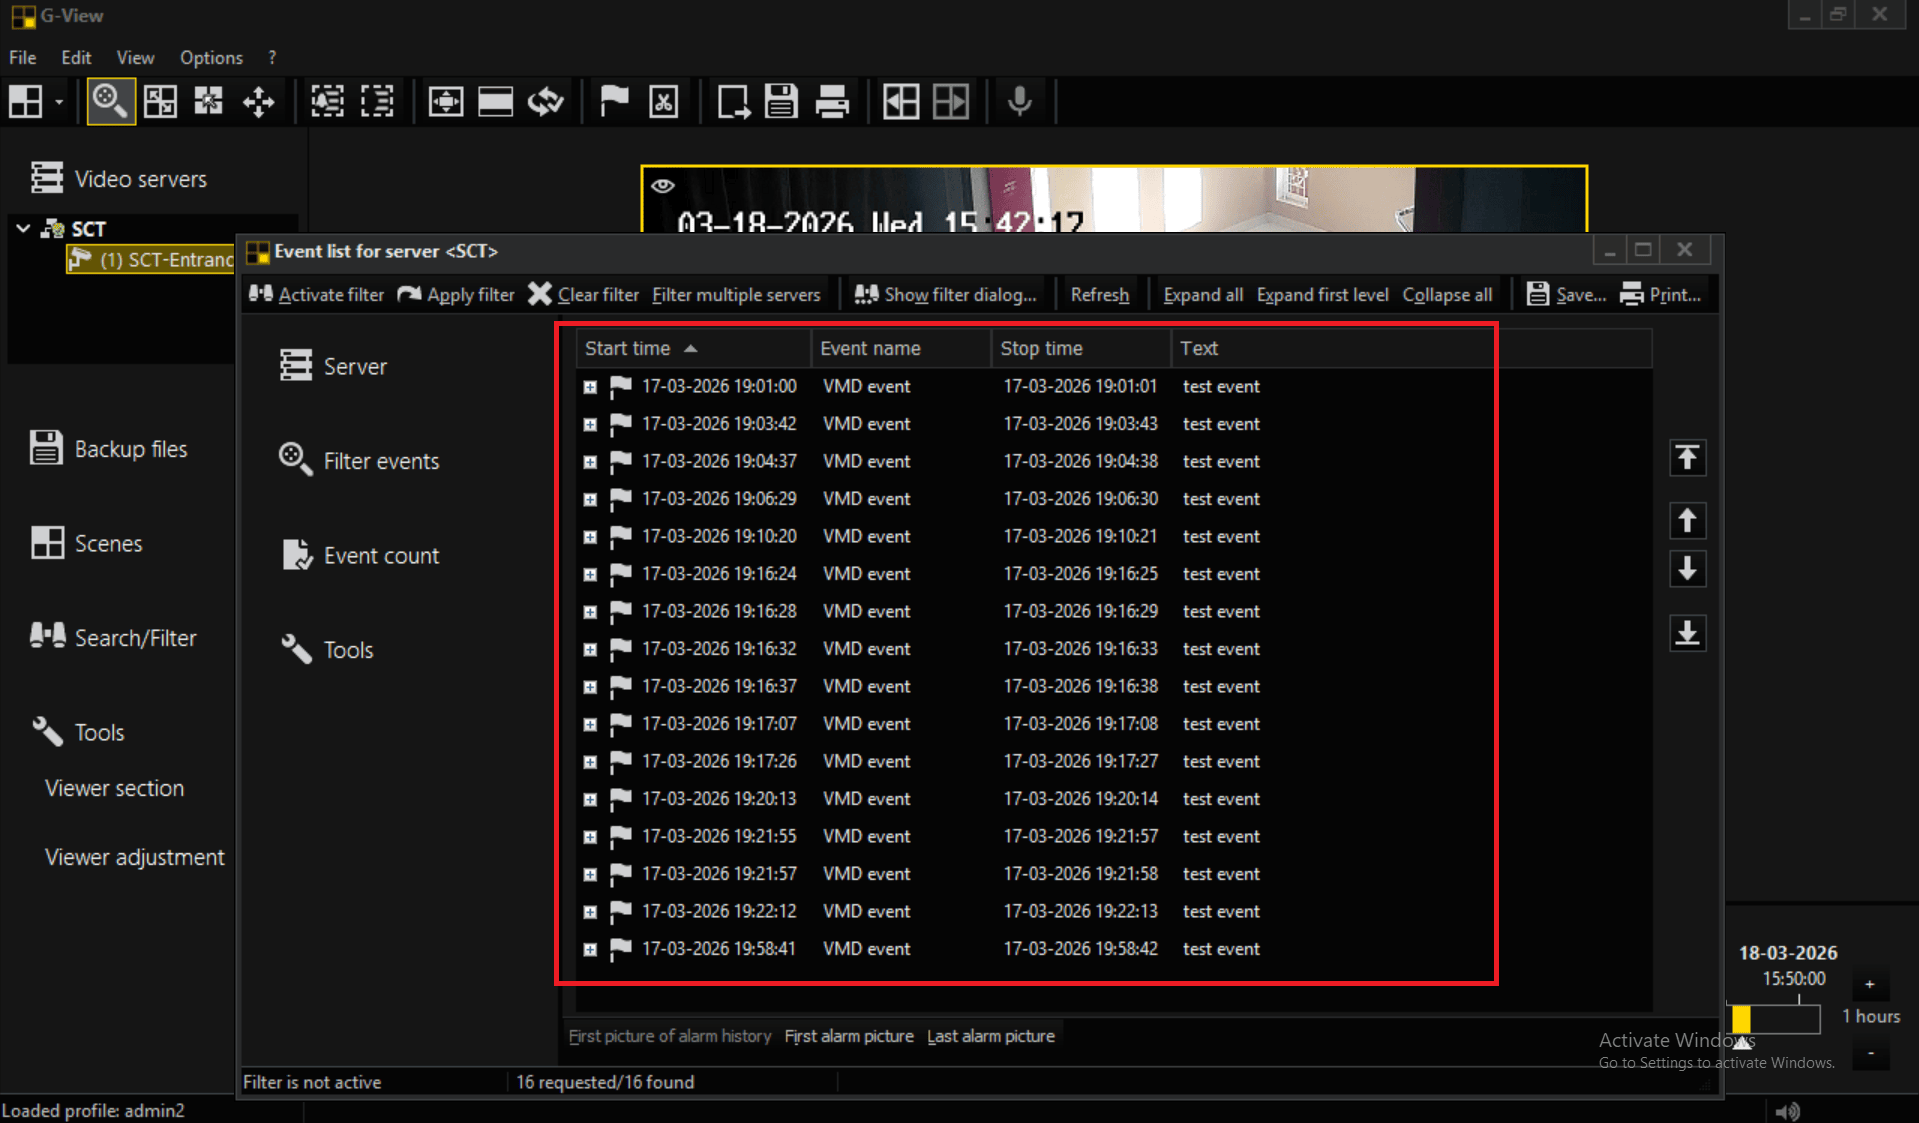The height and width of the screenshot is (1123, 1919).
Task: Jump to top of event list arrow
Action: [1687, 458]
